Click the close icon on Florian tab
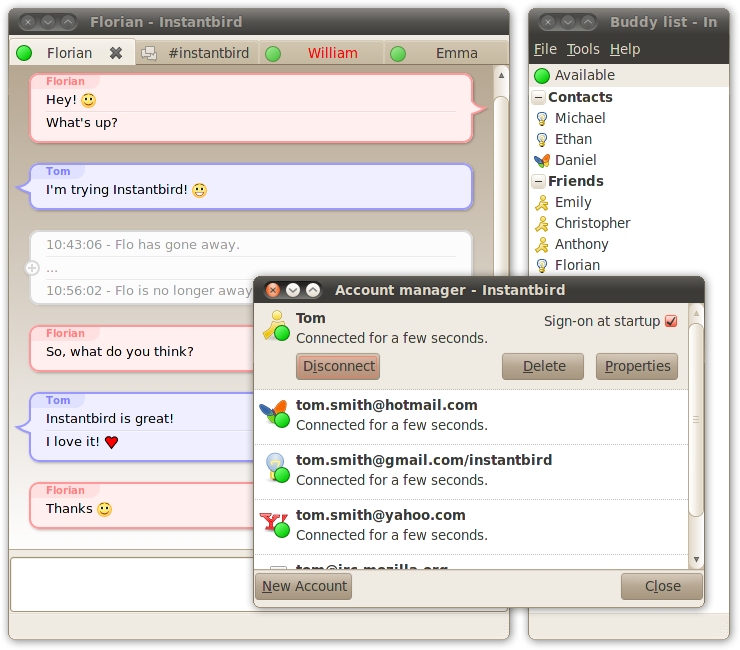The image size is (740, 650). (116, 53)
